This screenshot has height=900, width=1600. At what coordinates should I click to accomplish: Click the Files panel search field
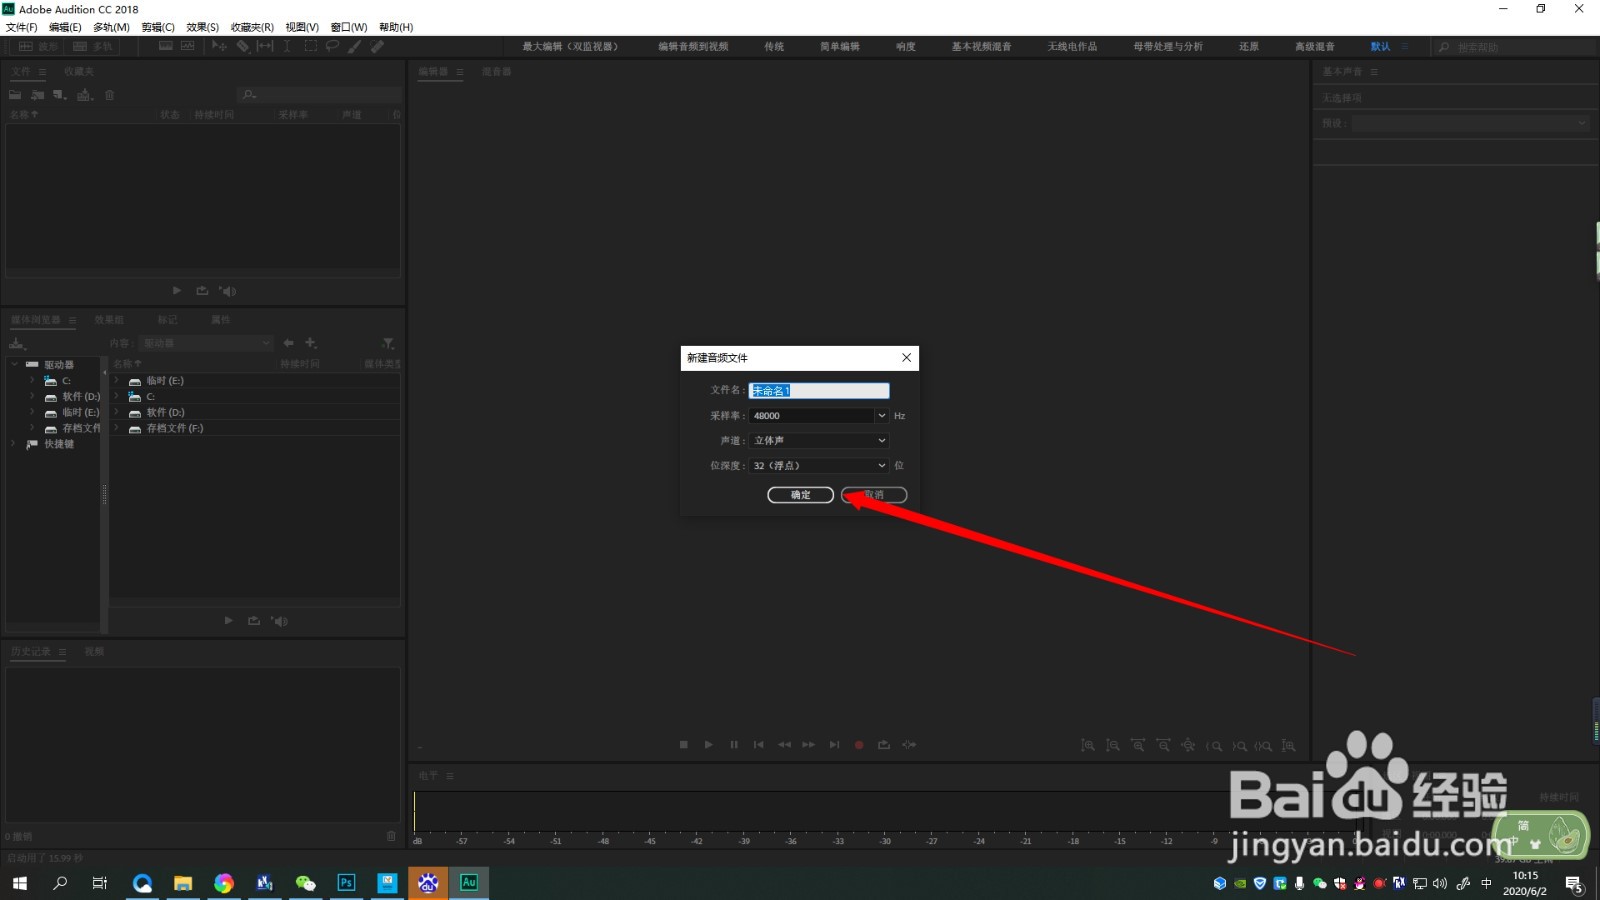320,95
